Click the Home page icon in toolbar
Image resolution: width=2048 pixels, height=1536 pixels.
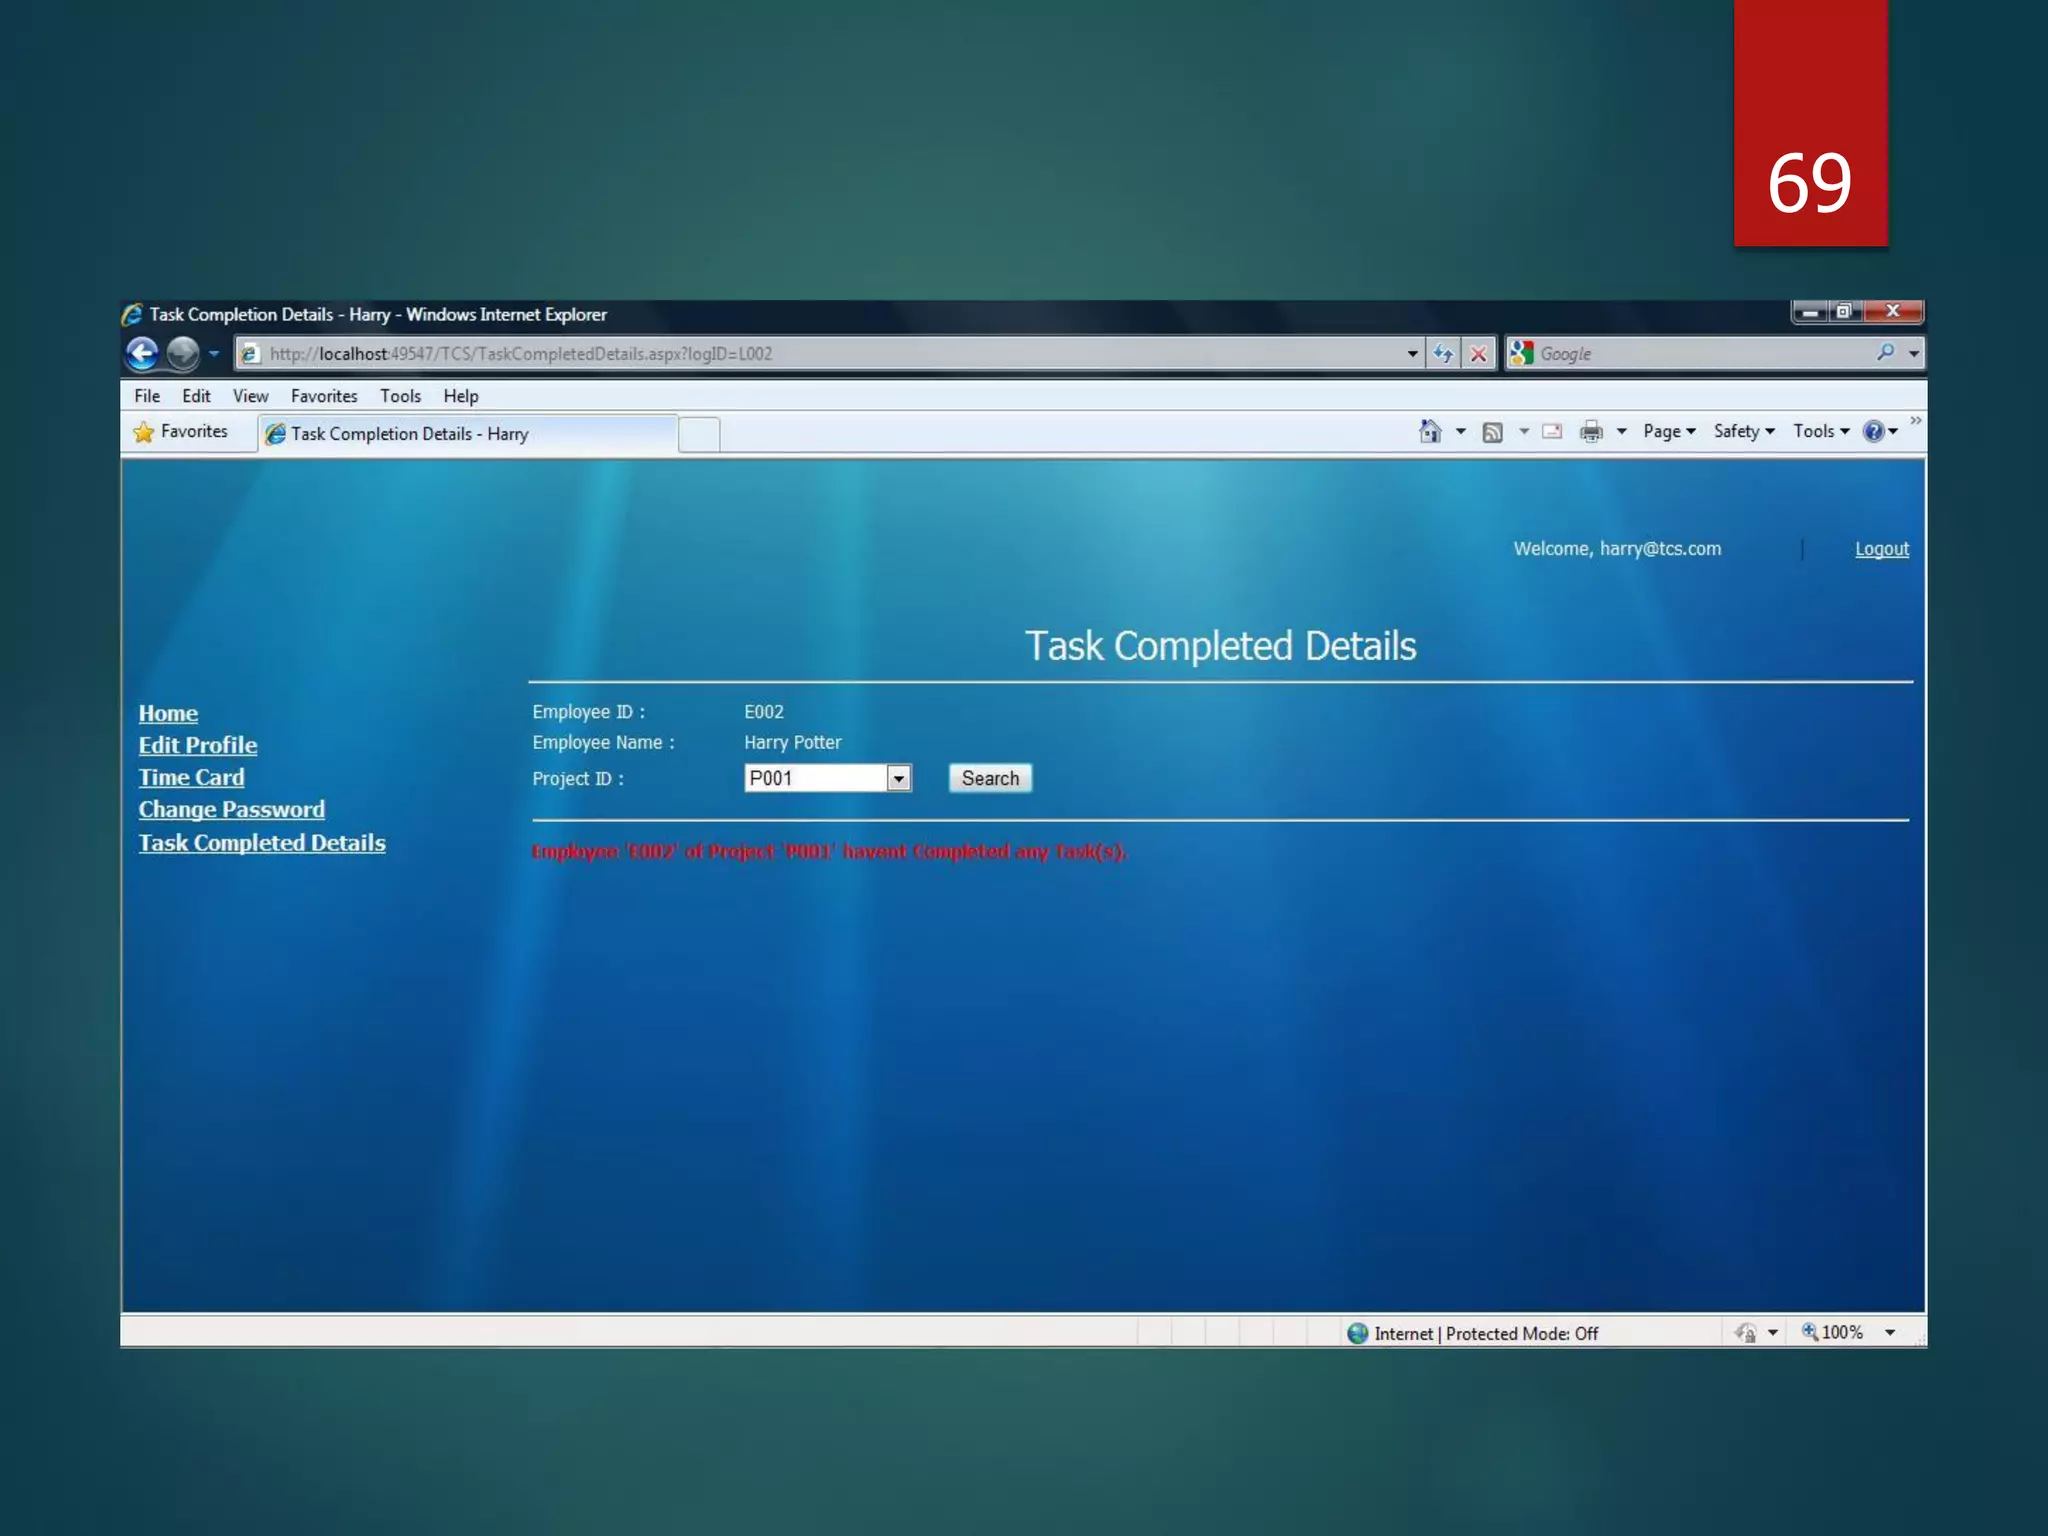click(1430, 431)
